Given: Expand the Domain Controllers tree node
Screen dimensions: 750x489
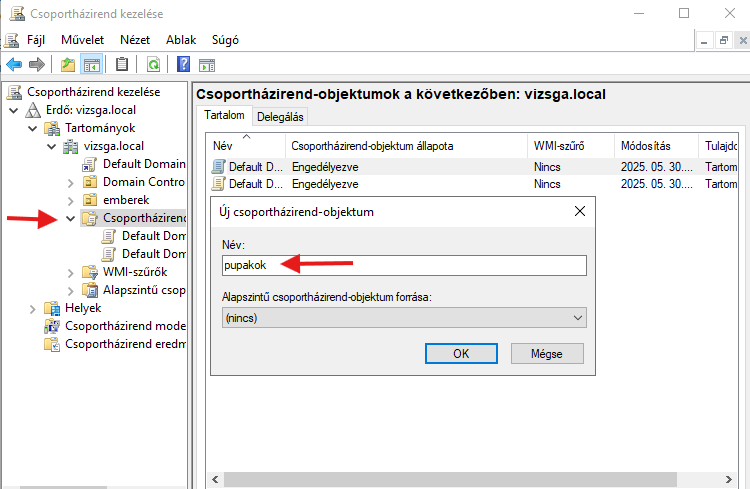Looking at the screenshot, I should (x=70, y=182).
